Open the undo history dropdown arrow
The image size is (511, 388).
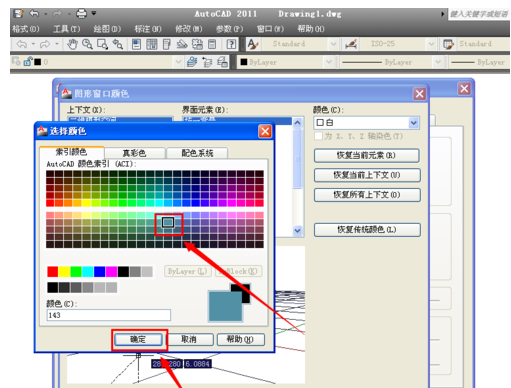tap(46, 14)
